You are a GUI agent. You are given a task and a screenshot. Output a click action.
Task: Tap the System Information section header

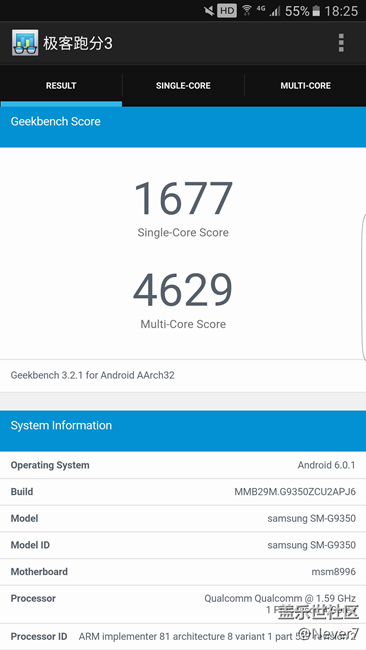pos(183,431)
